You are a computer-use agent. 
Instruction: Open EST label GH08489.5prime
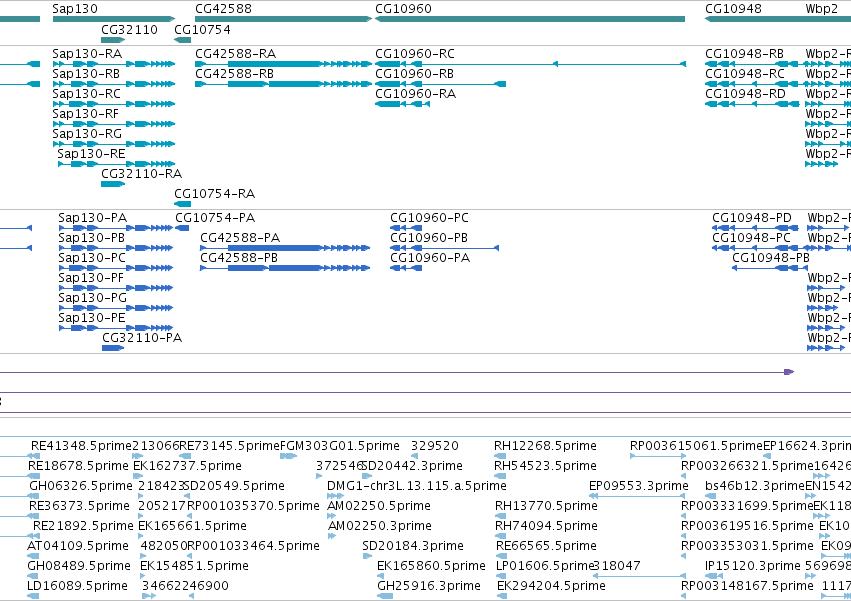(x=79, y=566)
